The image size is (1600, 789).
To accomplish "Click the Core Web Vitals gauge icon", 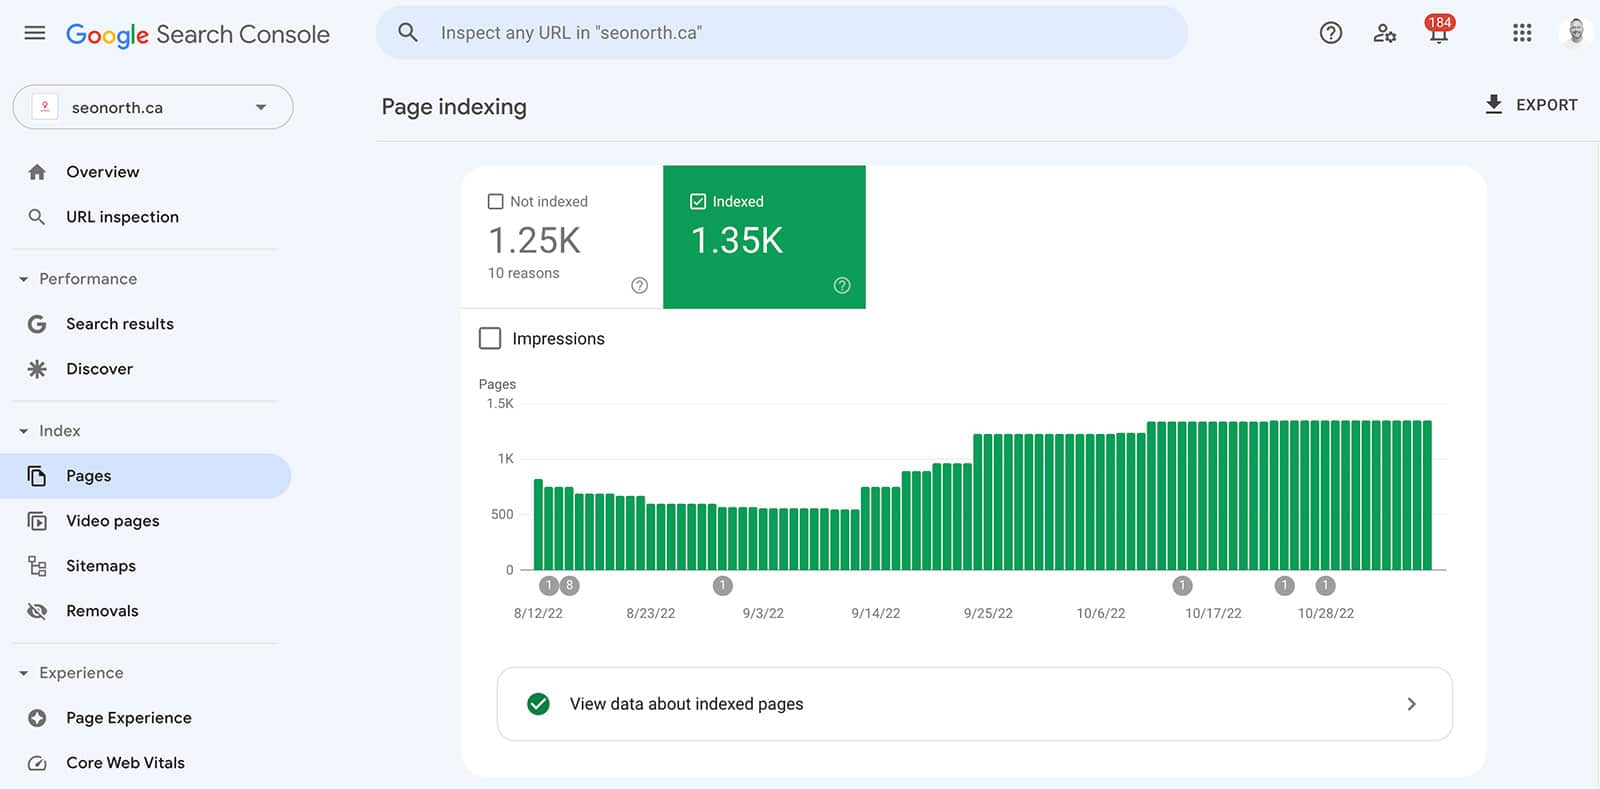I will click(x=37, y=763).
